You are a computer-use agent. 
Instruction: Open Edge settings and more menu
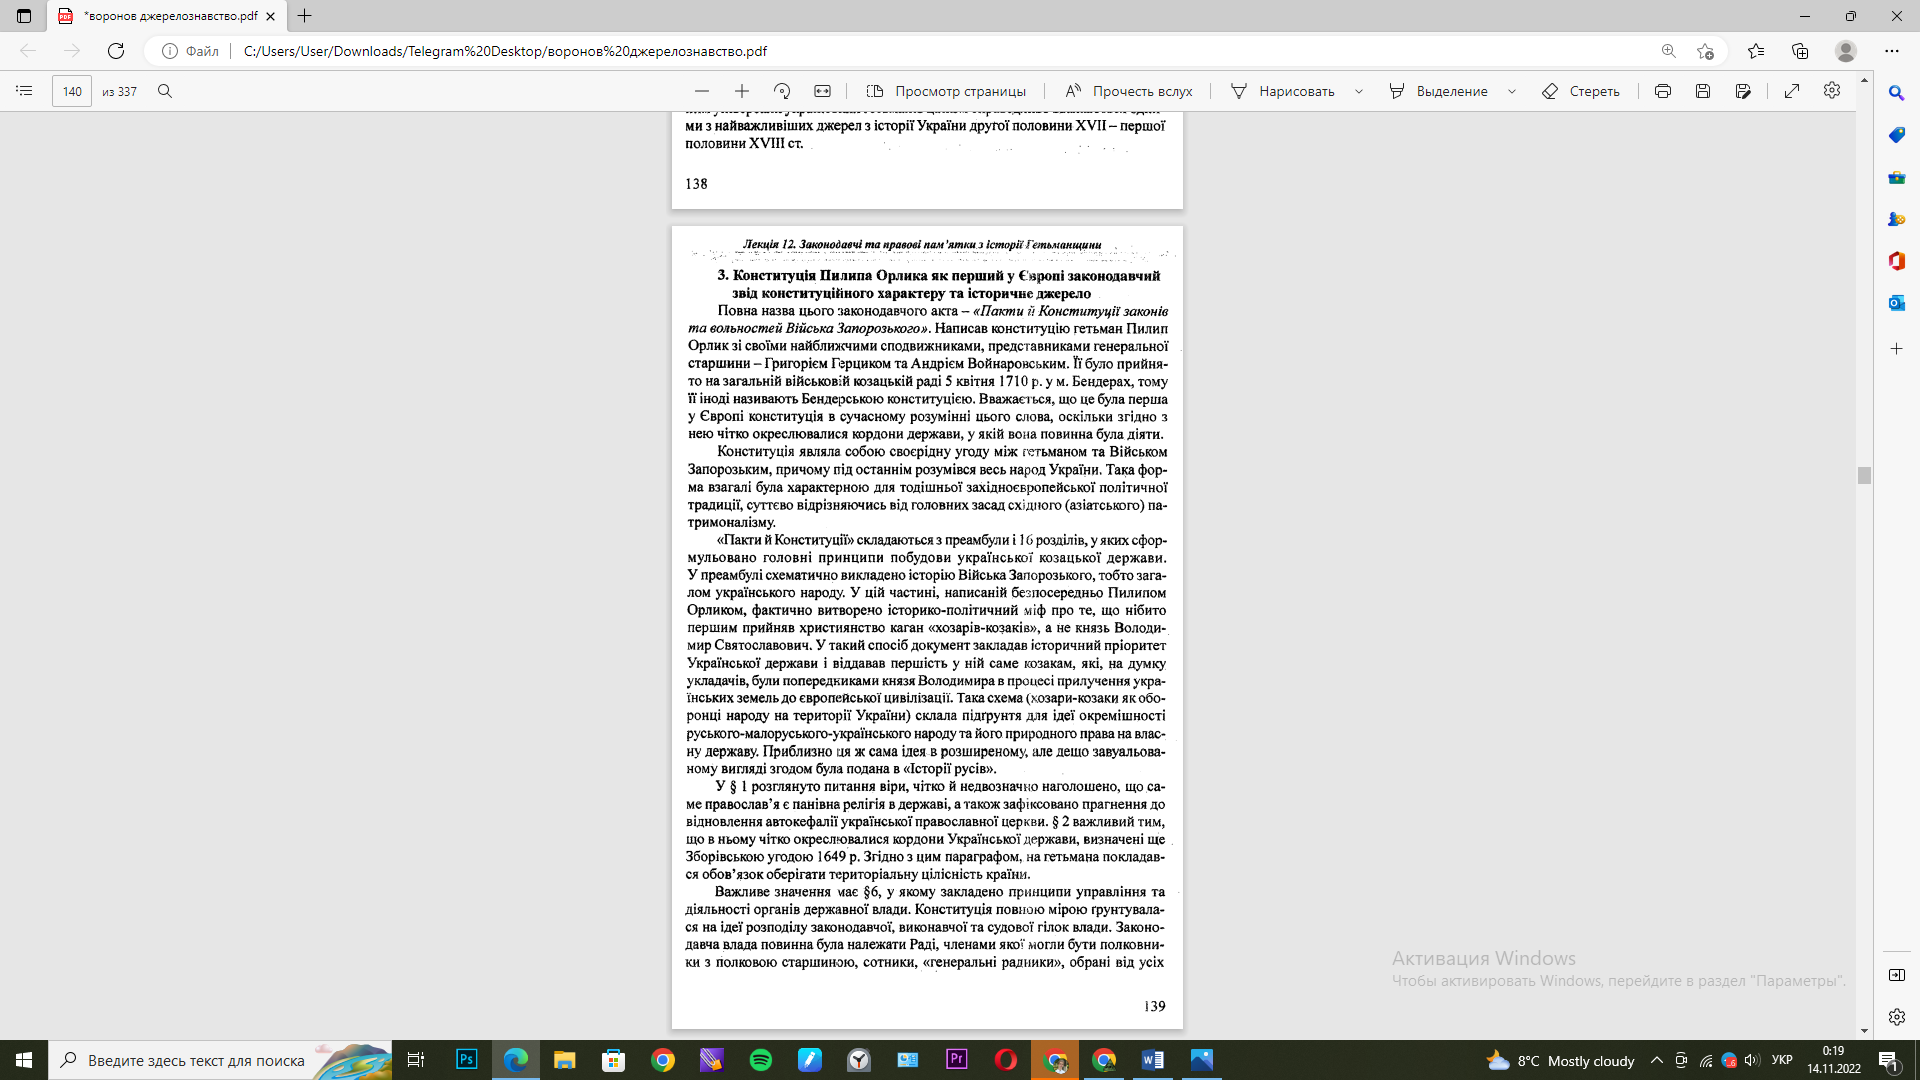(1892, 51)
